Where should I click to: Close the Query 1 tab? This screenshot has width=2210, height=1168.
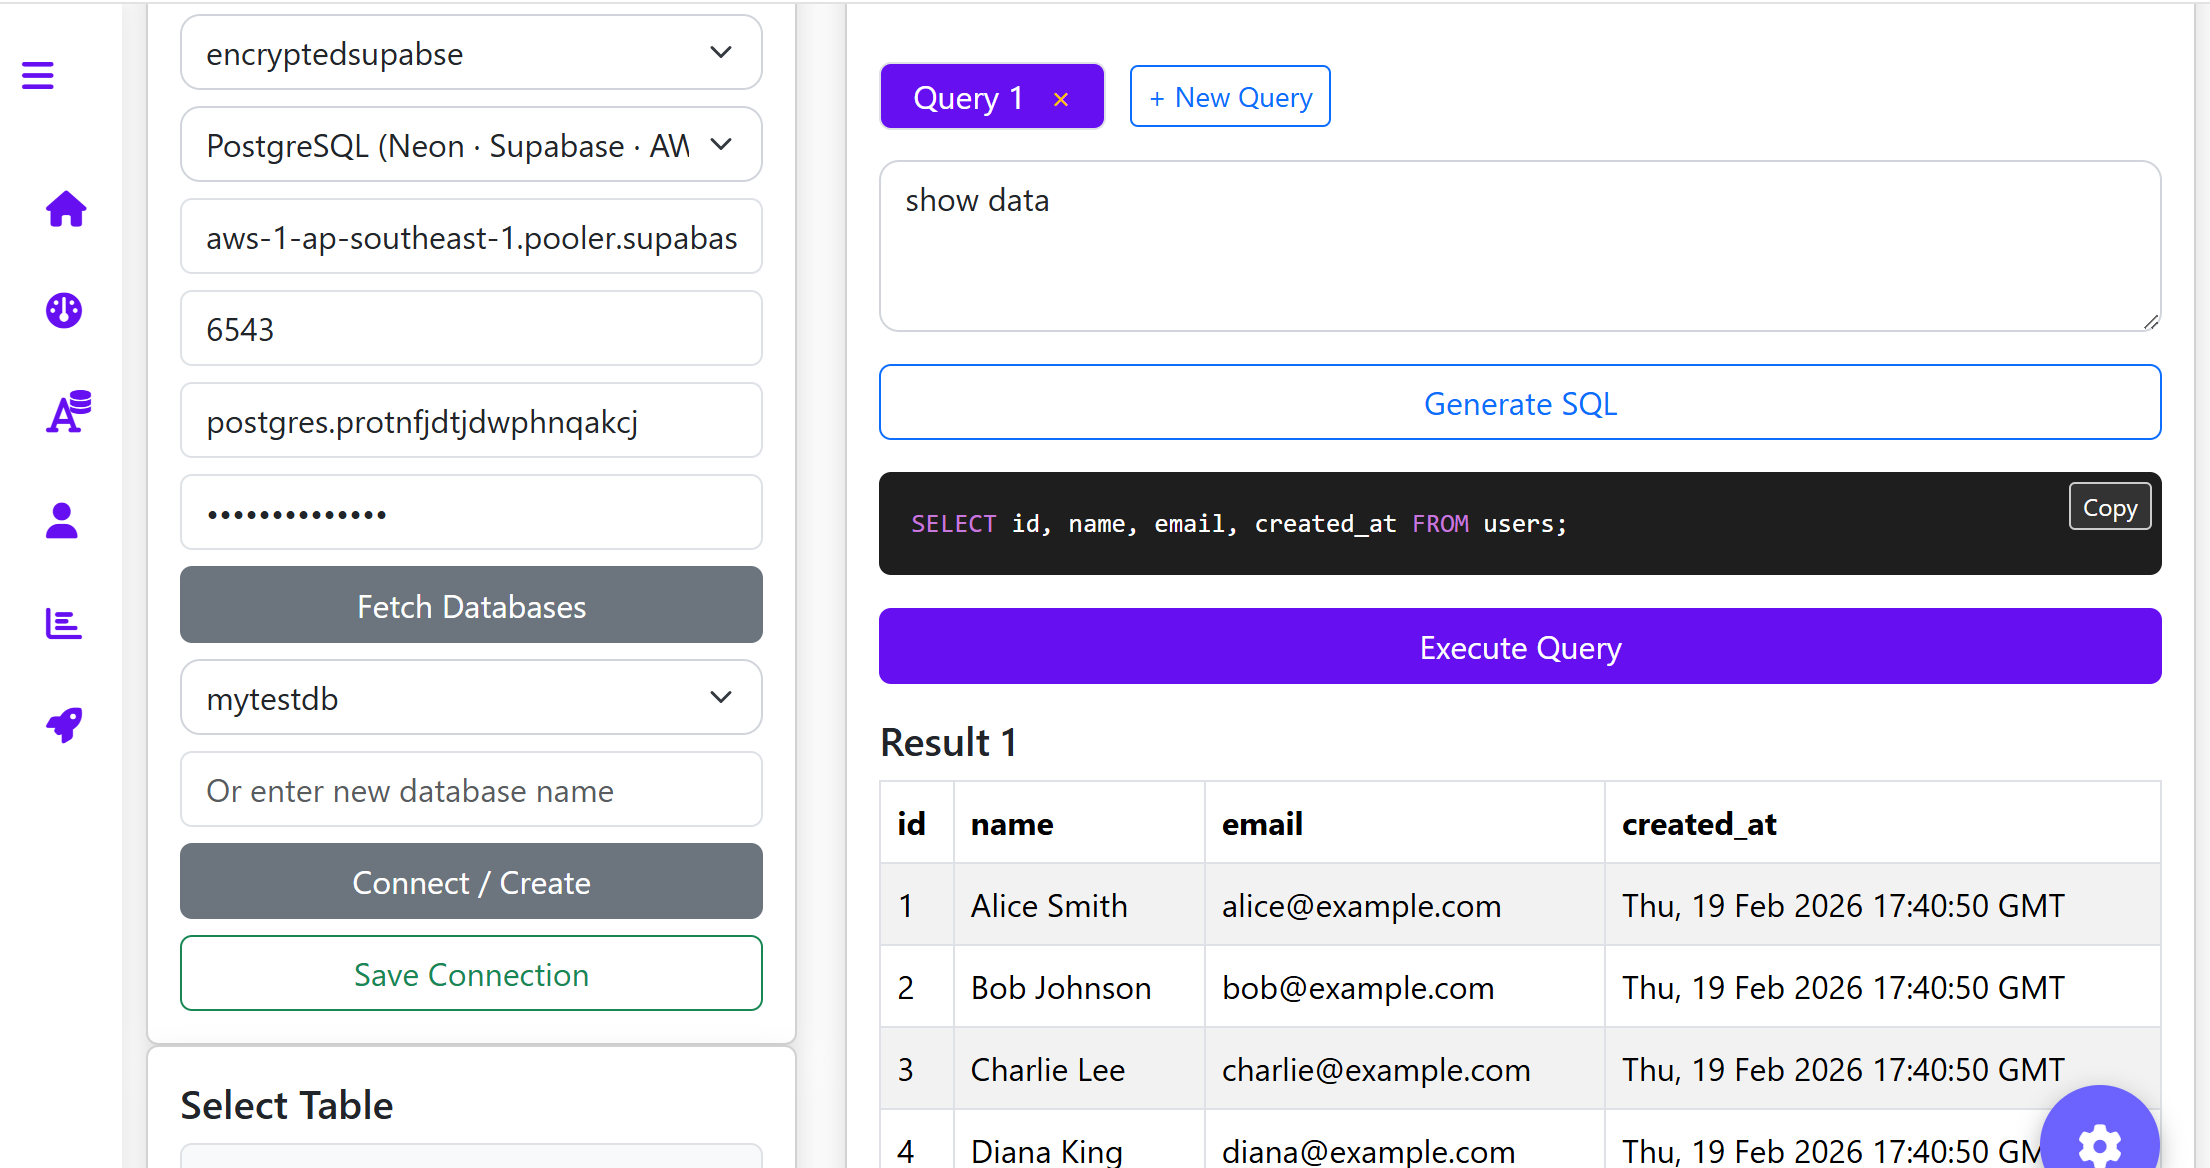click(1061, 99)
